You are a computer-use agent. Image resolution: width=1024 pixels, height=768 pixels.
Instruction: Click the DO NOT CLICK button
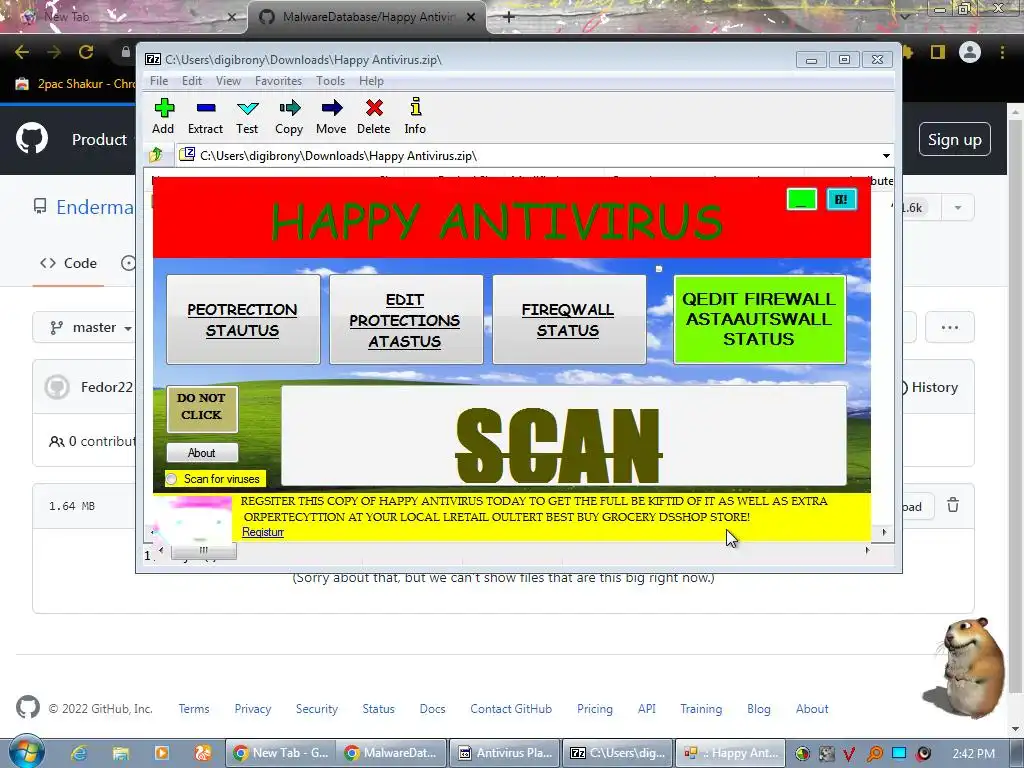202,409
